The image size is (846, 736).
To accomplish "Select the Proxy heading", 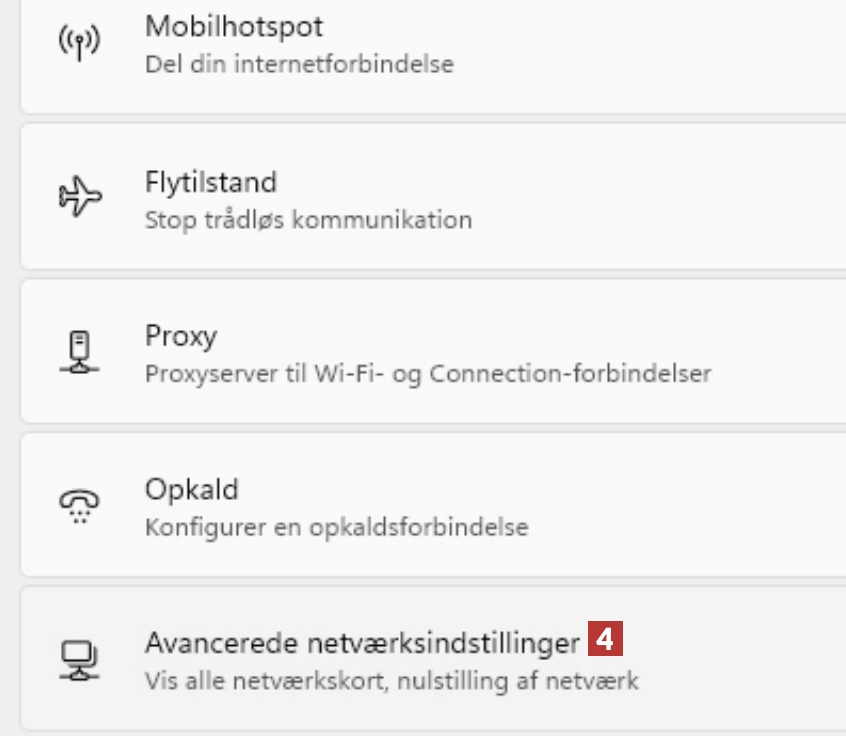I will 181,336.
